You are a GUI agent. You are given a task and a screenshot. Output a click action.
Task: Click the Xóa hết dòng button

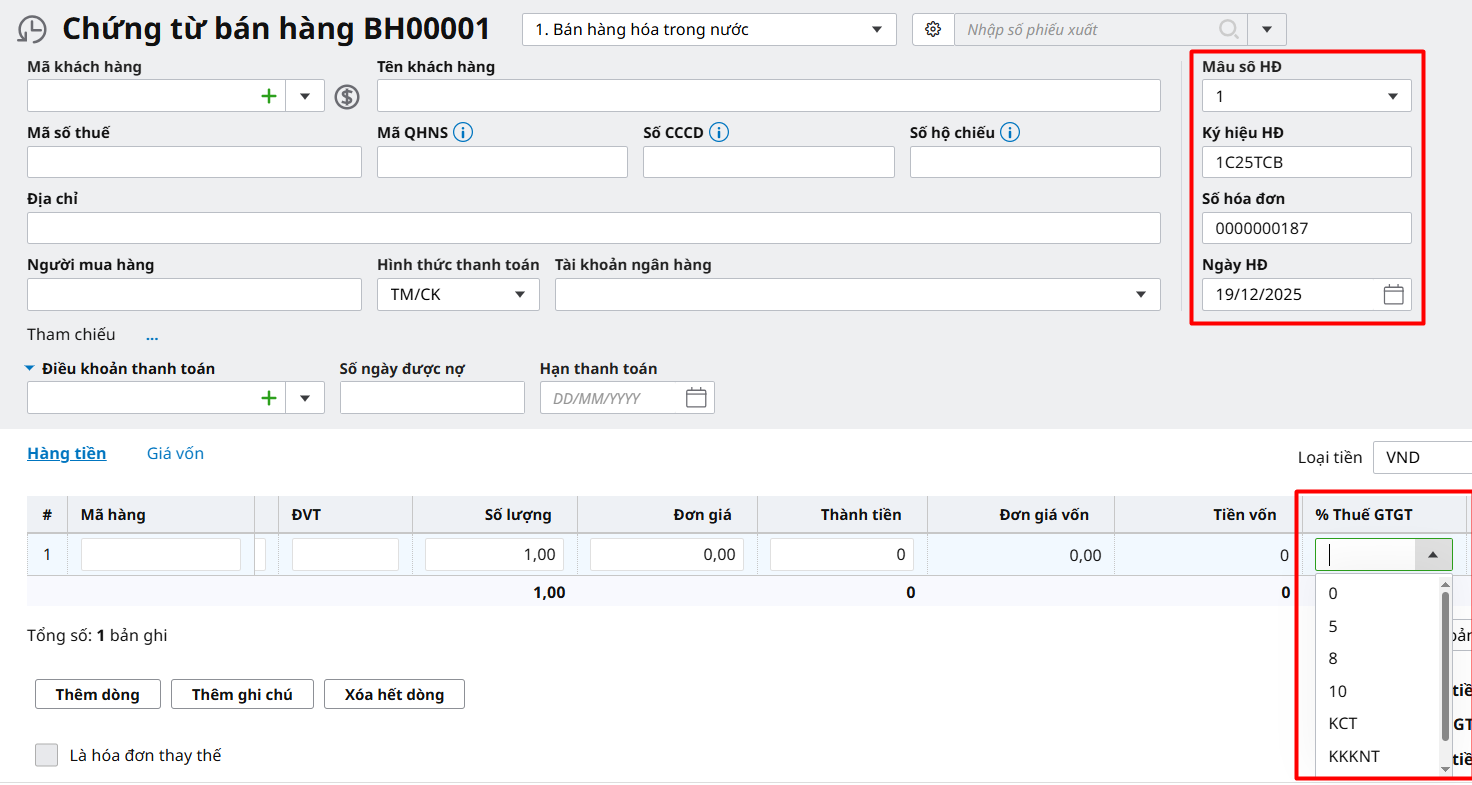click(x=394, y=694)
